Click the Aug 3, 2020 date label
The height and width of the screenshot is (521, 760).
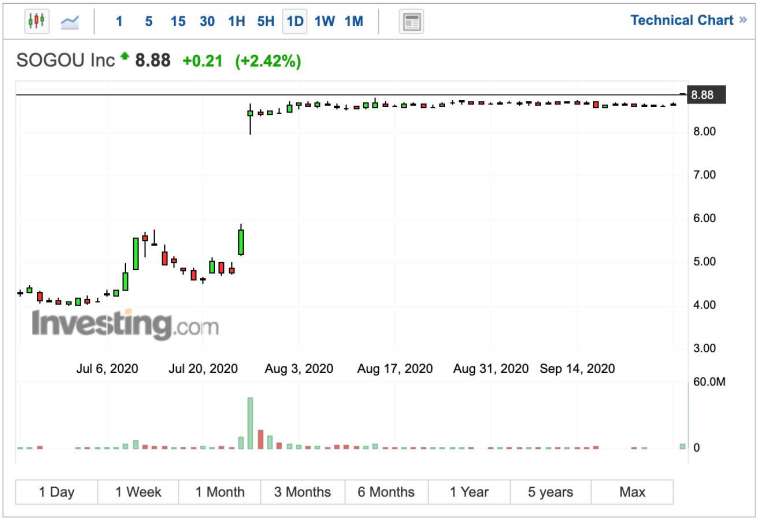tap(299, 369)
